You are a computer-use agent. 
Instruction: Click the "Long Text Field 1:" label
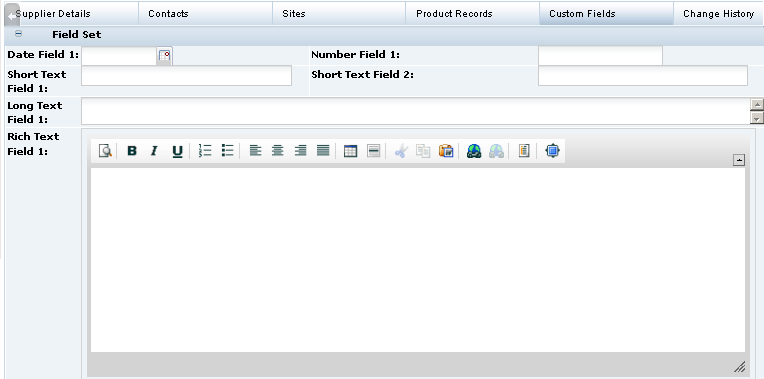point(35,112)
